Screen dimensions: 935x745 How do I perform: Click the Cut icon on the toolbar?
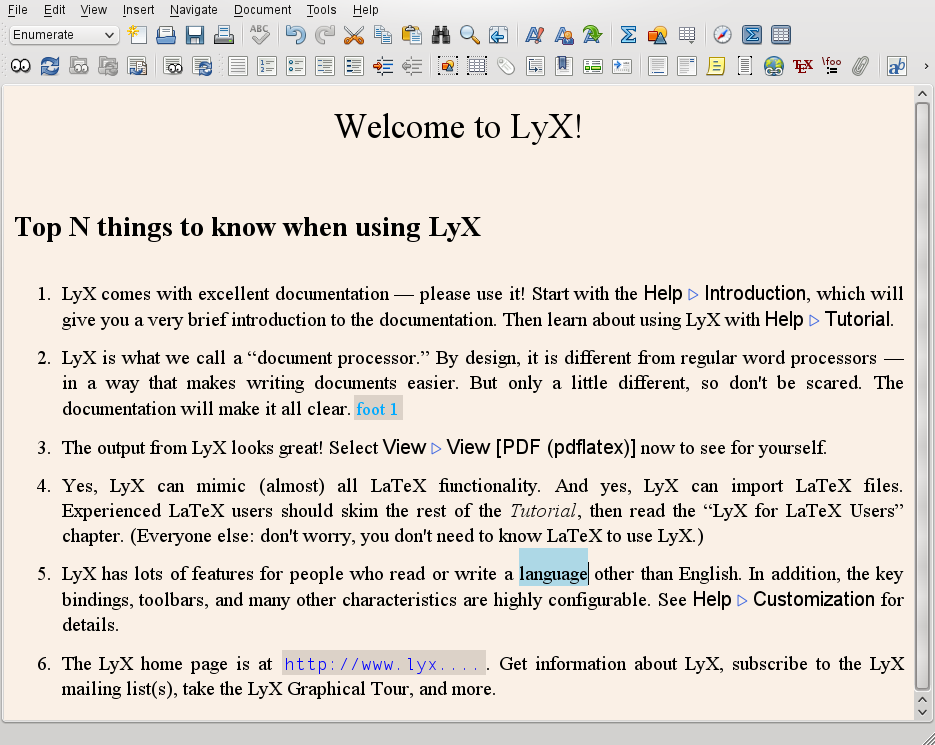pyautogui.click(x=354, y=34)
